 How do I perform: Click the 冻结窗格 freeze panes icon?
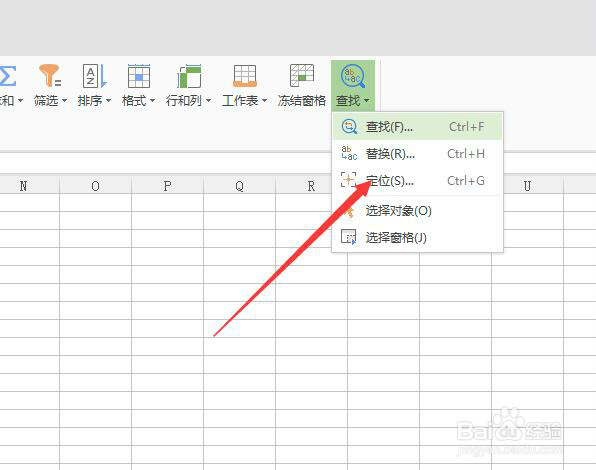pyautogui.click(x=302, y=75)
